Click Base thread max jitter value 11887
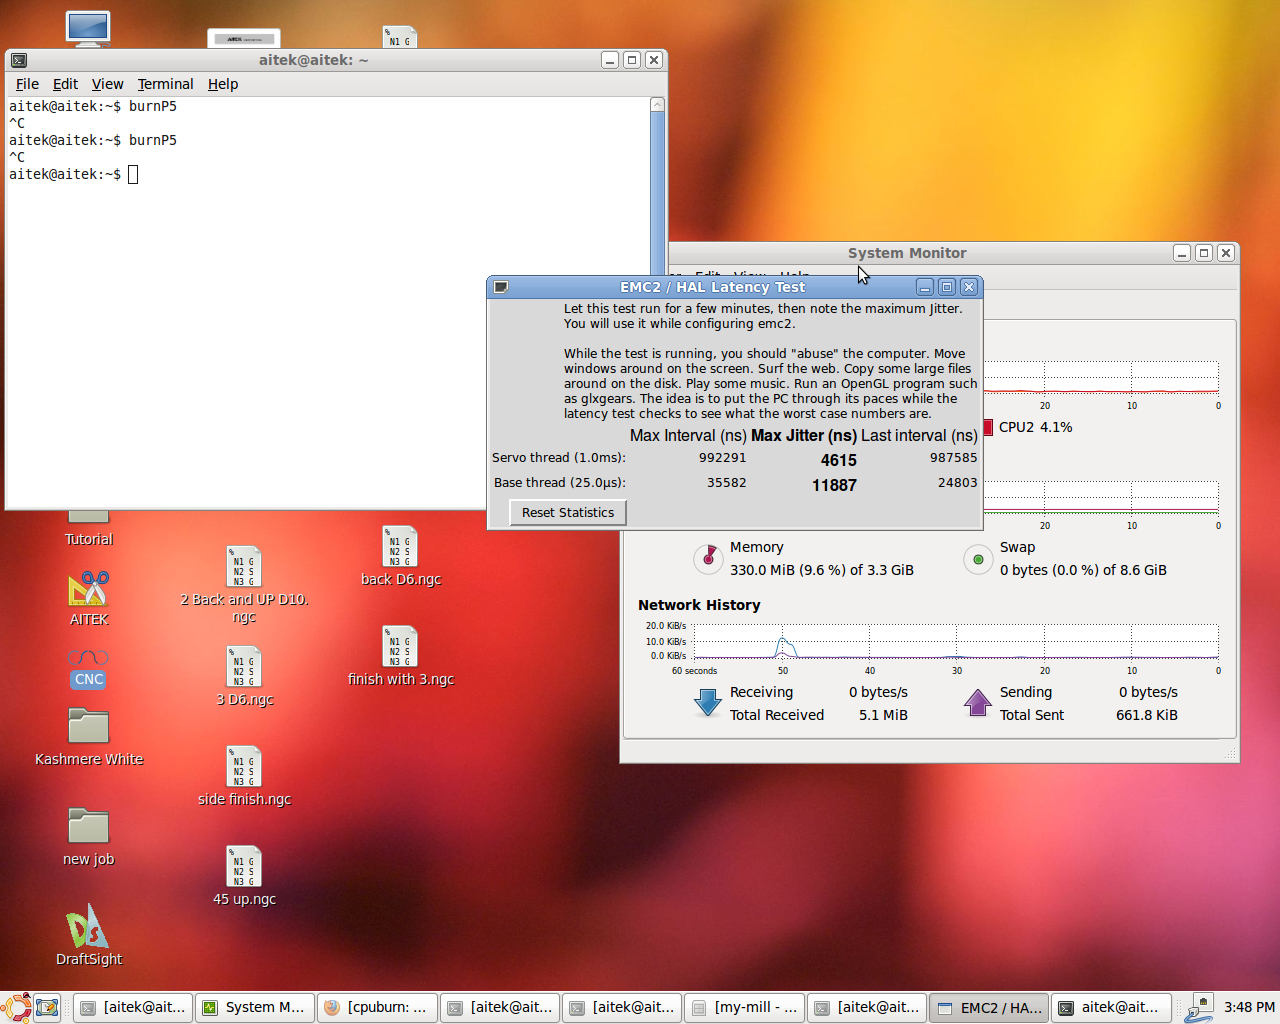 click(834, 485)
